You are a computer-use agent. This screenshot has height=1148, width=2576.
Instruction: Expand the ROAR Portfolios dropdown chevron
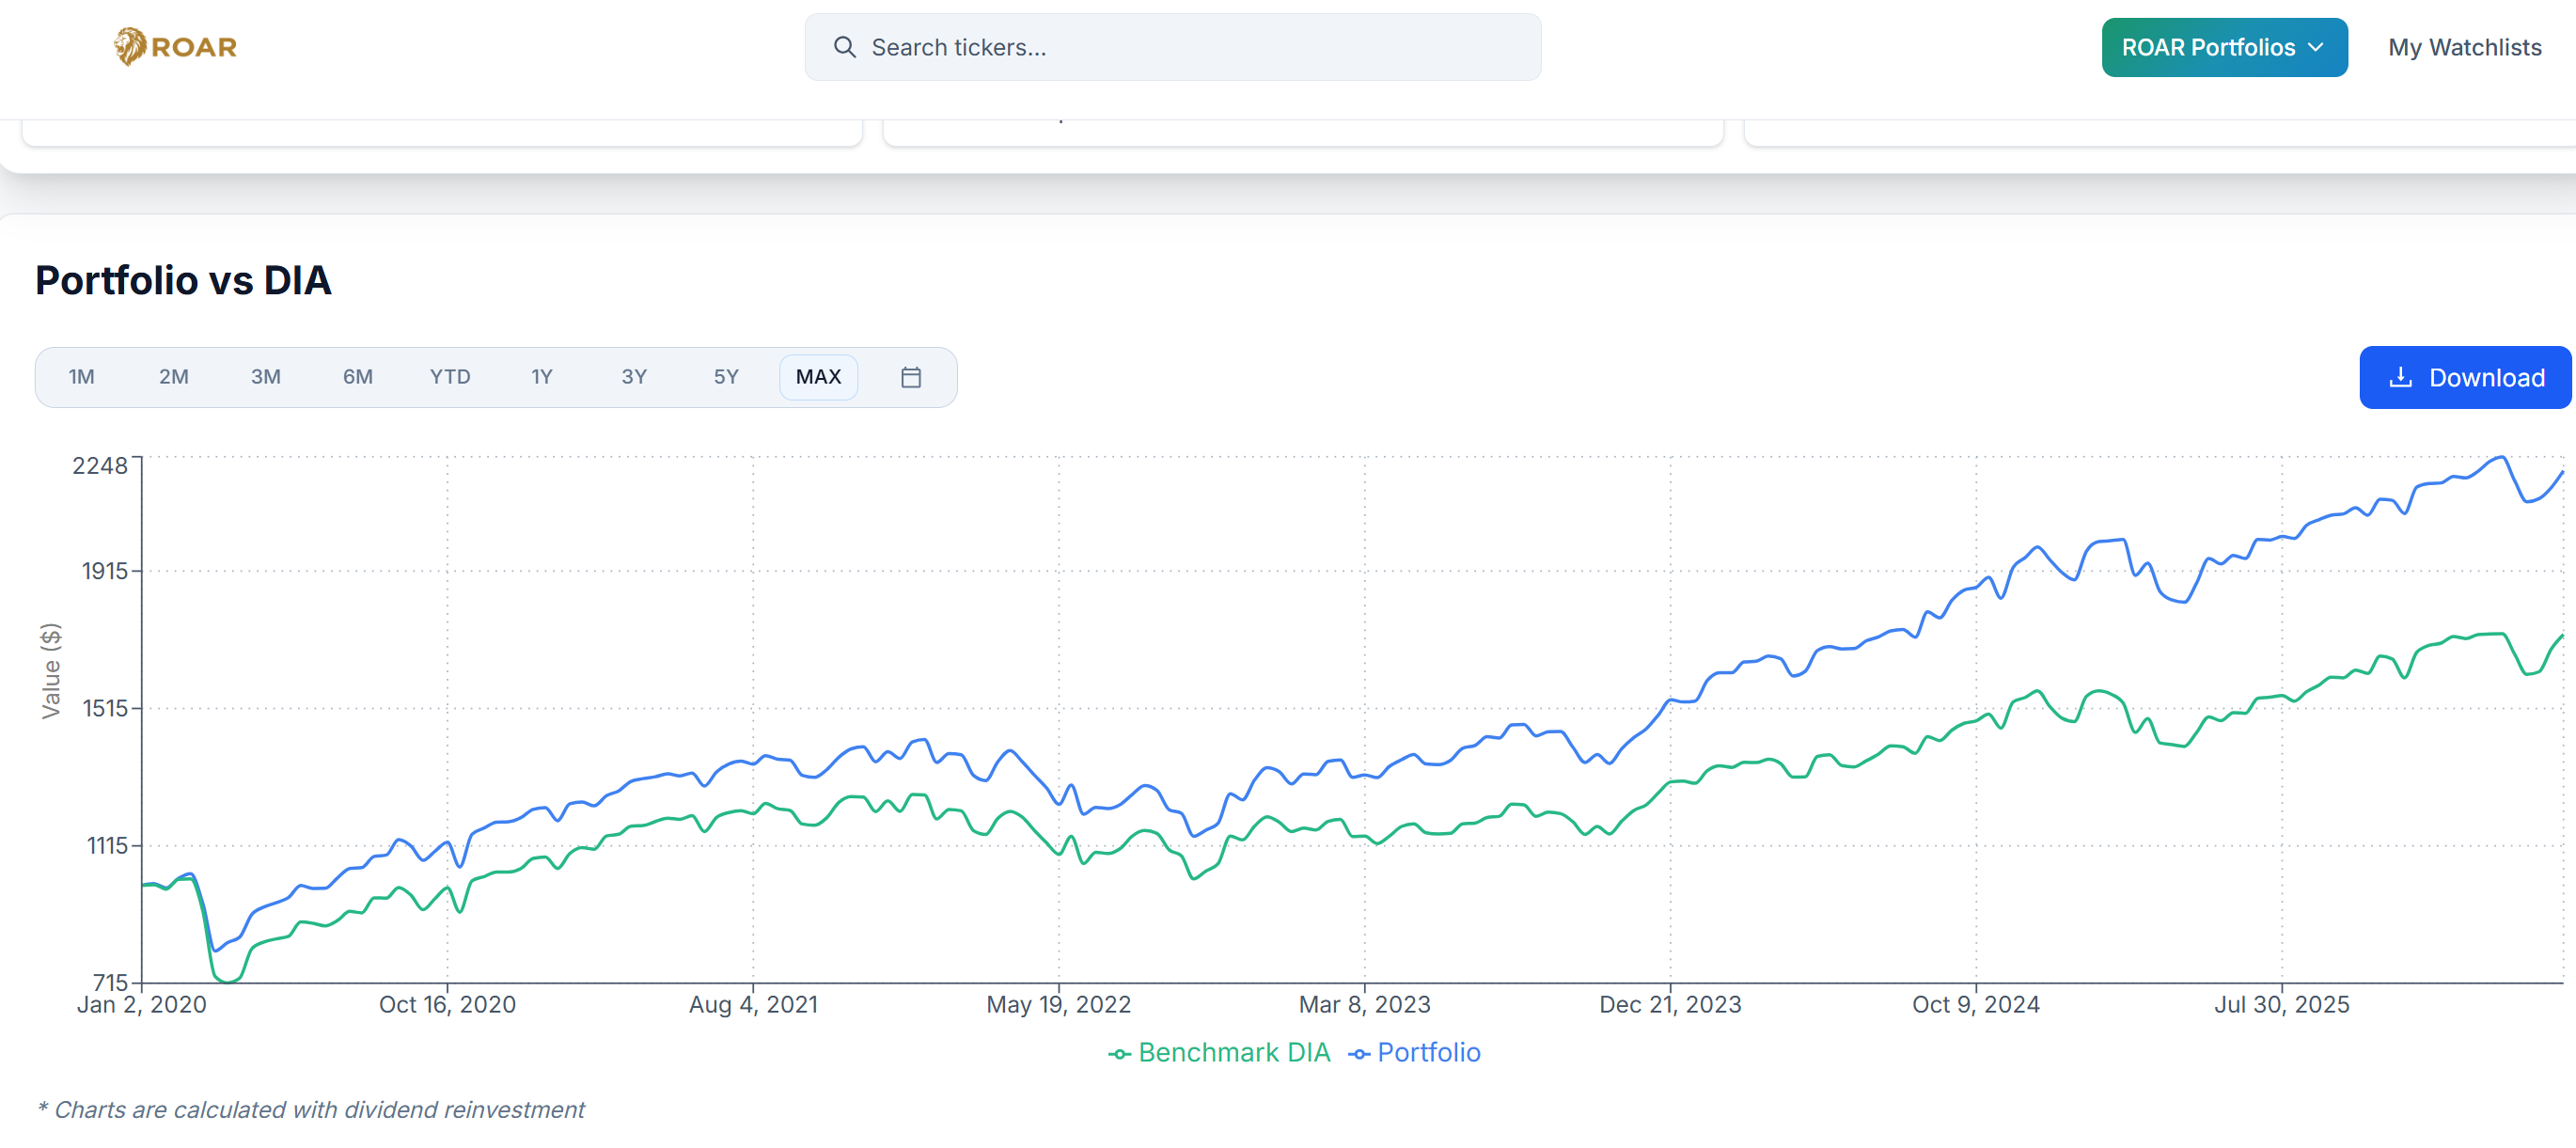(2316, 47)
